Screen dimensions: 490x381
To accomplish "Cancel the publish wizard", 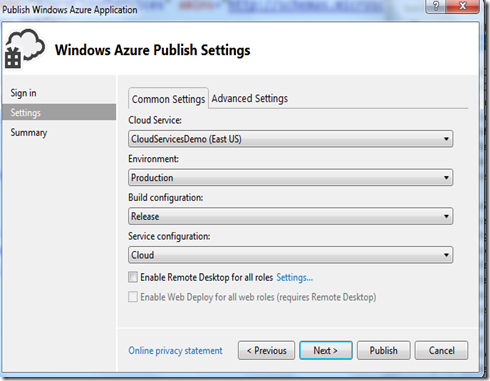I will tap(441, 350).
